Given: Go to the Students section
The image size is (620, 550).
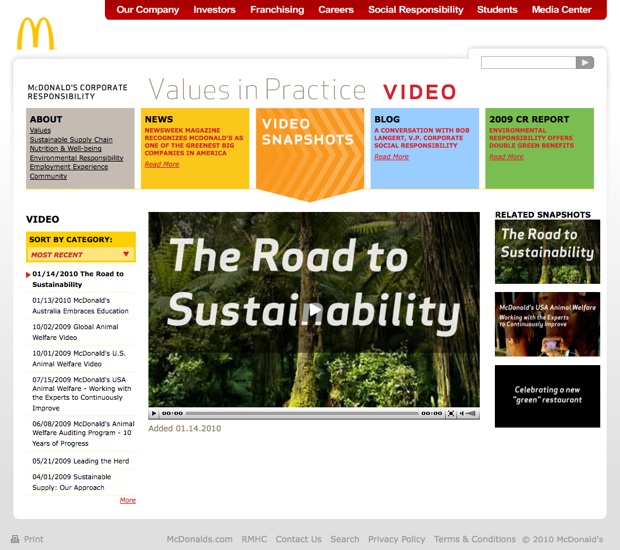Looking at the screenshot, I should (x=497, y=10).
